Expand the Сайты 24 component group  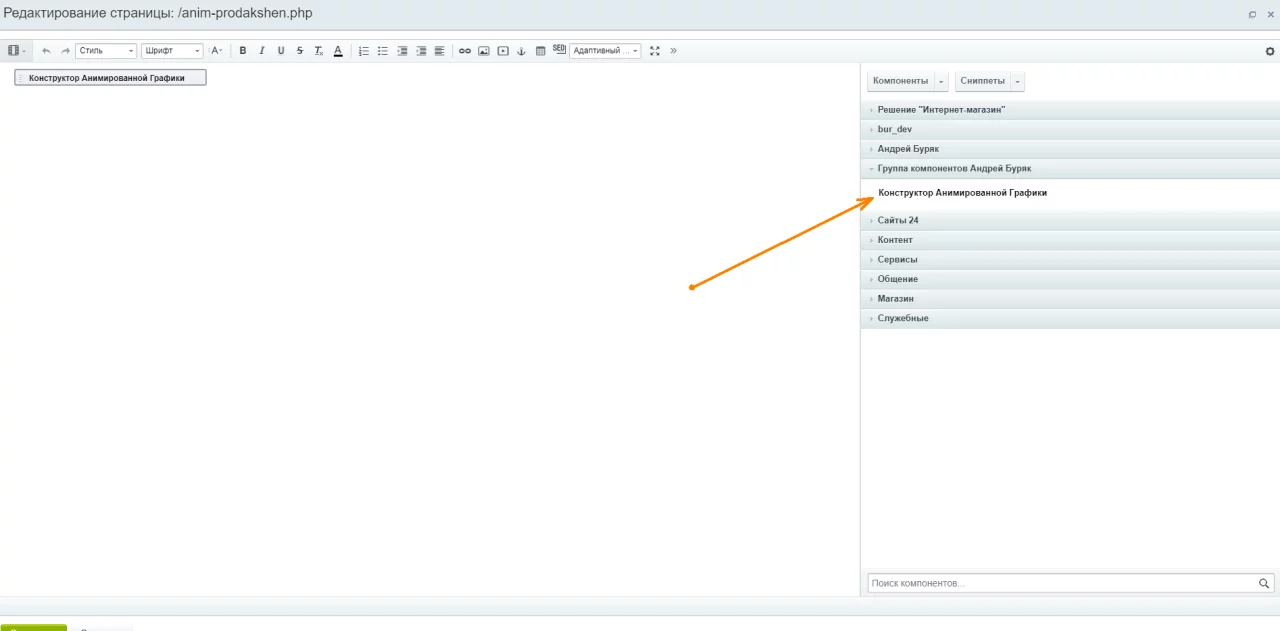898,220
